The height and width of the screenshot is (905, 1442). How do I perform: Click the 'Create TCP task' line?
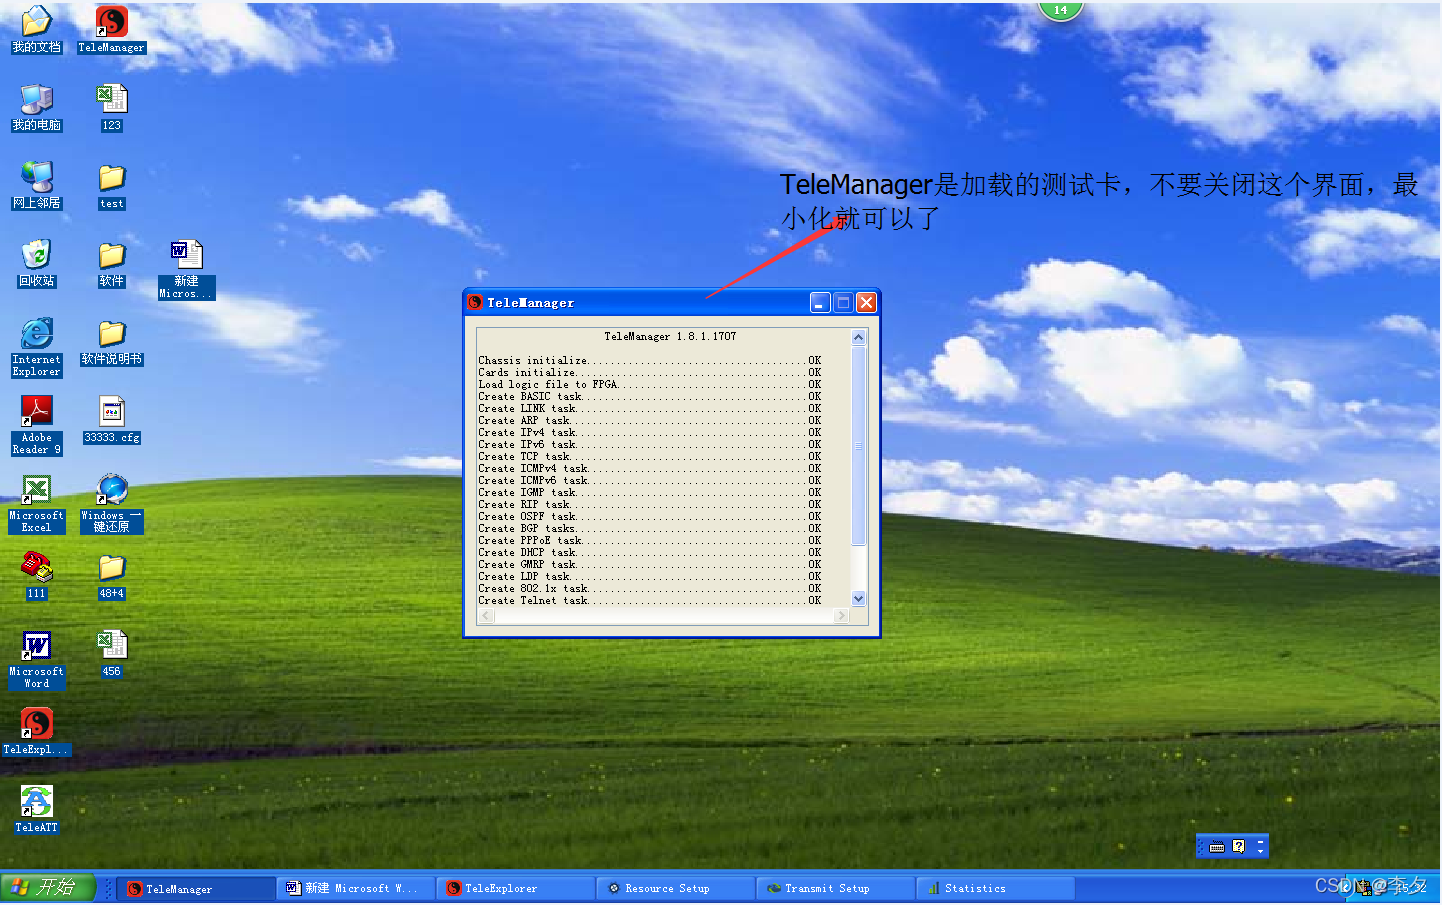(x=650, y=457)
